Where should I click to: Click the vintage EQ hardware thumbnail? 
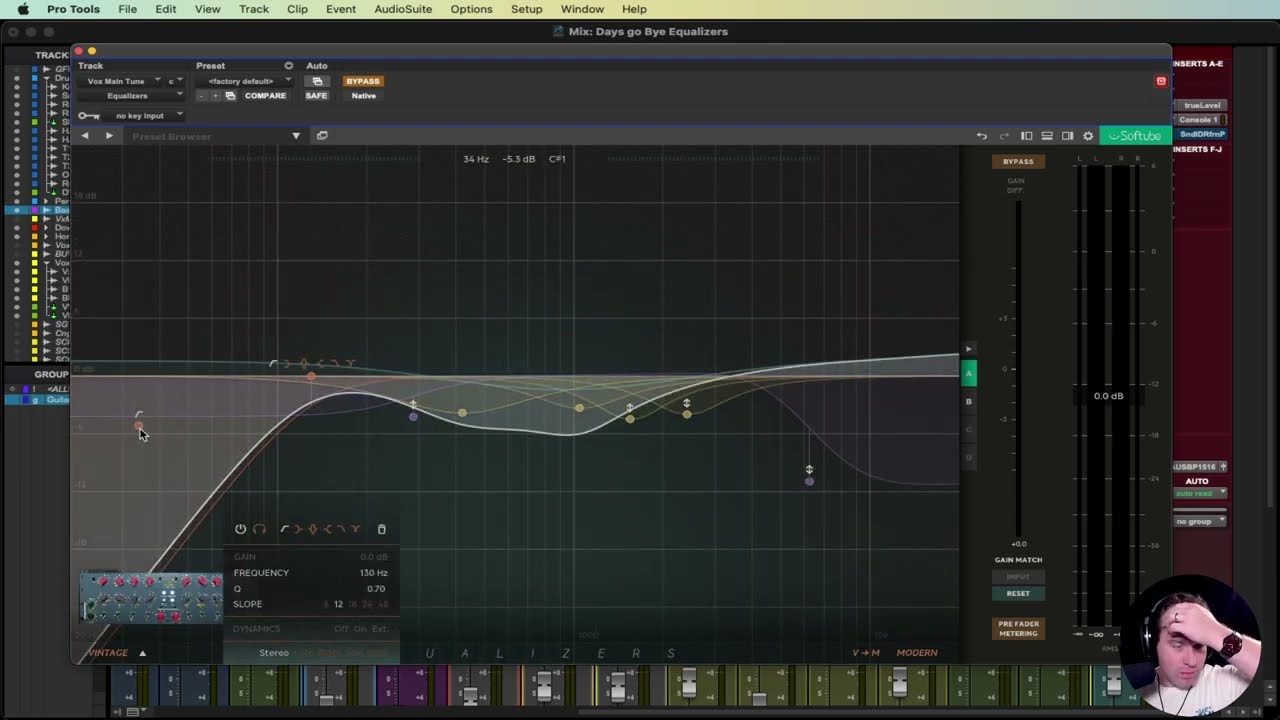point(151,597)
